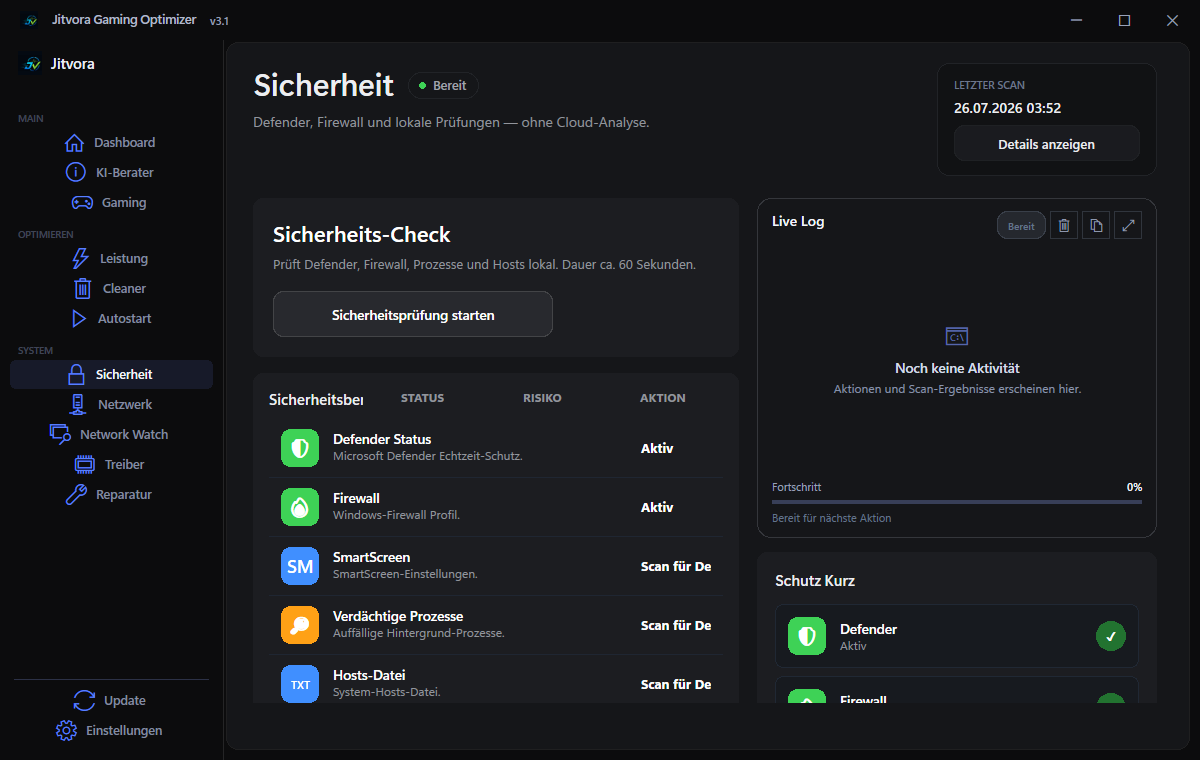1200x760 pixels.
Task: Click the Netzwerk device icon
Action: [78, 404]
